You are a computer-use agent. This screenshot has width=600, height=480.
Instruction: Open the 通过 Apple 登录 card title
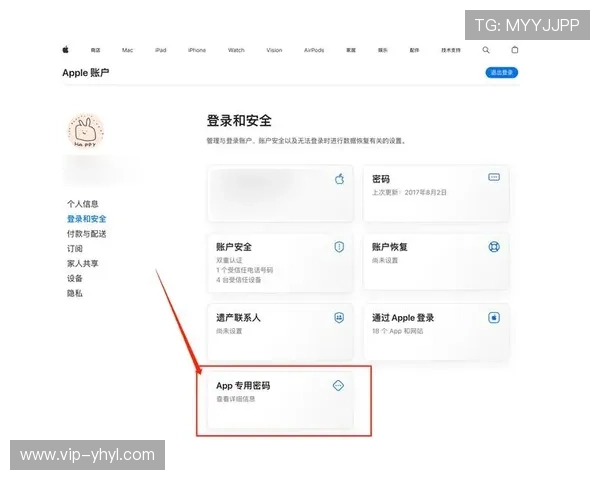403,318
